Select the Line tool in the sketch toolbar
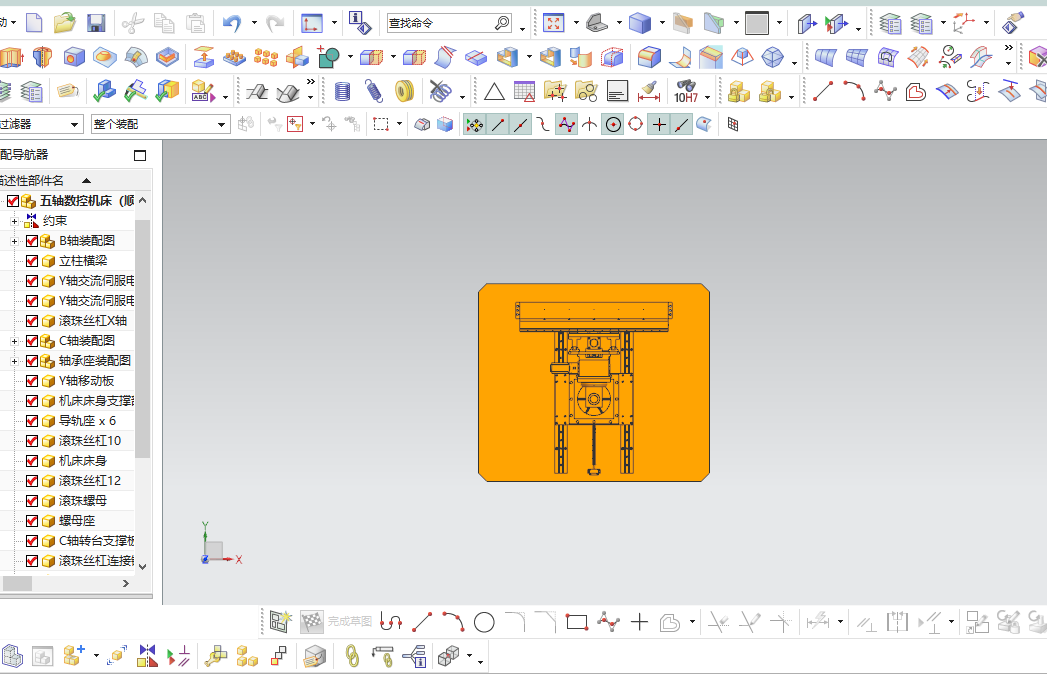1047x675 pixels. click(422, 622)
